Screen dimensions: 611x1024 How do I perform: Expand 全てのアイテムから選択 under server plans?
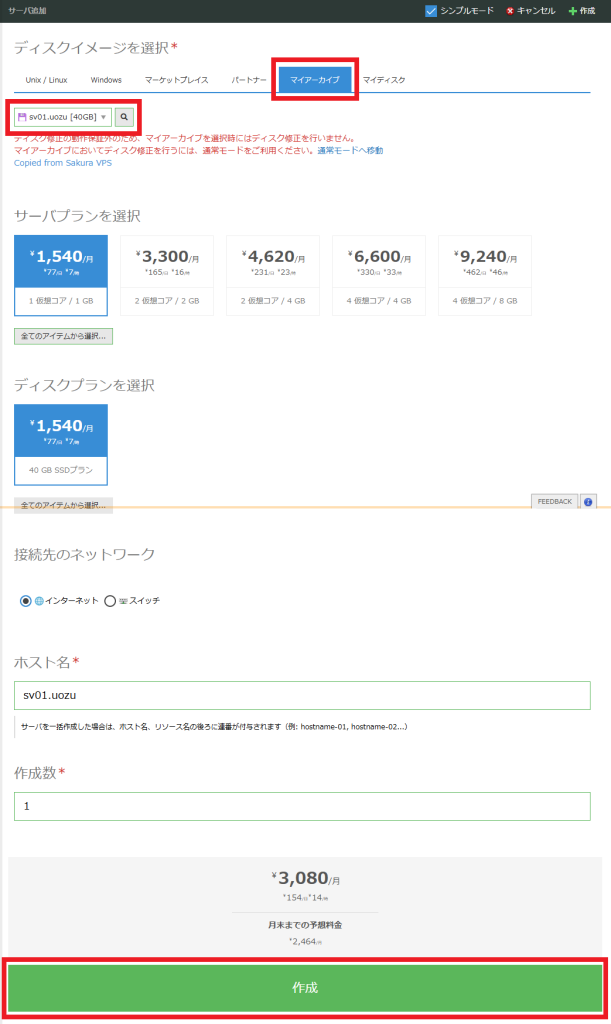pyautogui.click(x=63, y=337)
